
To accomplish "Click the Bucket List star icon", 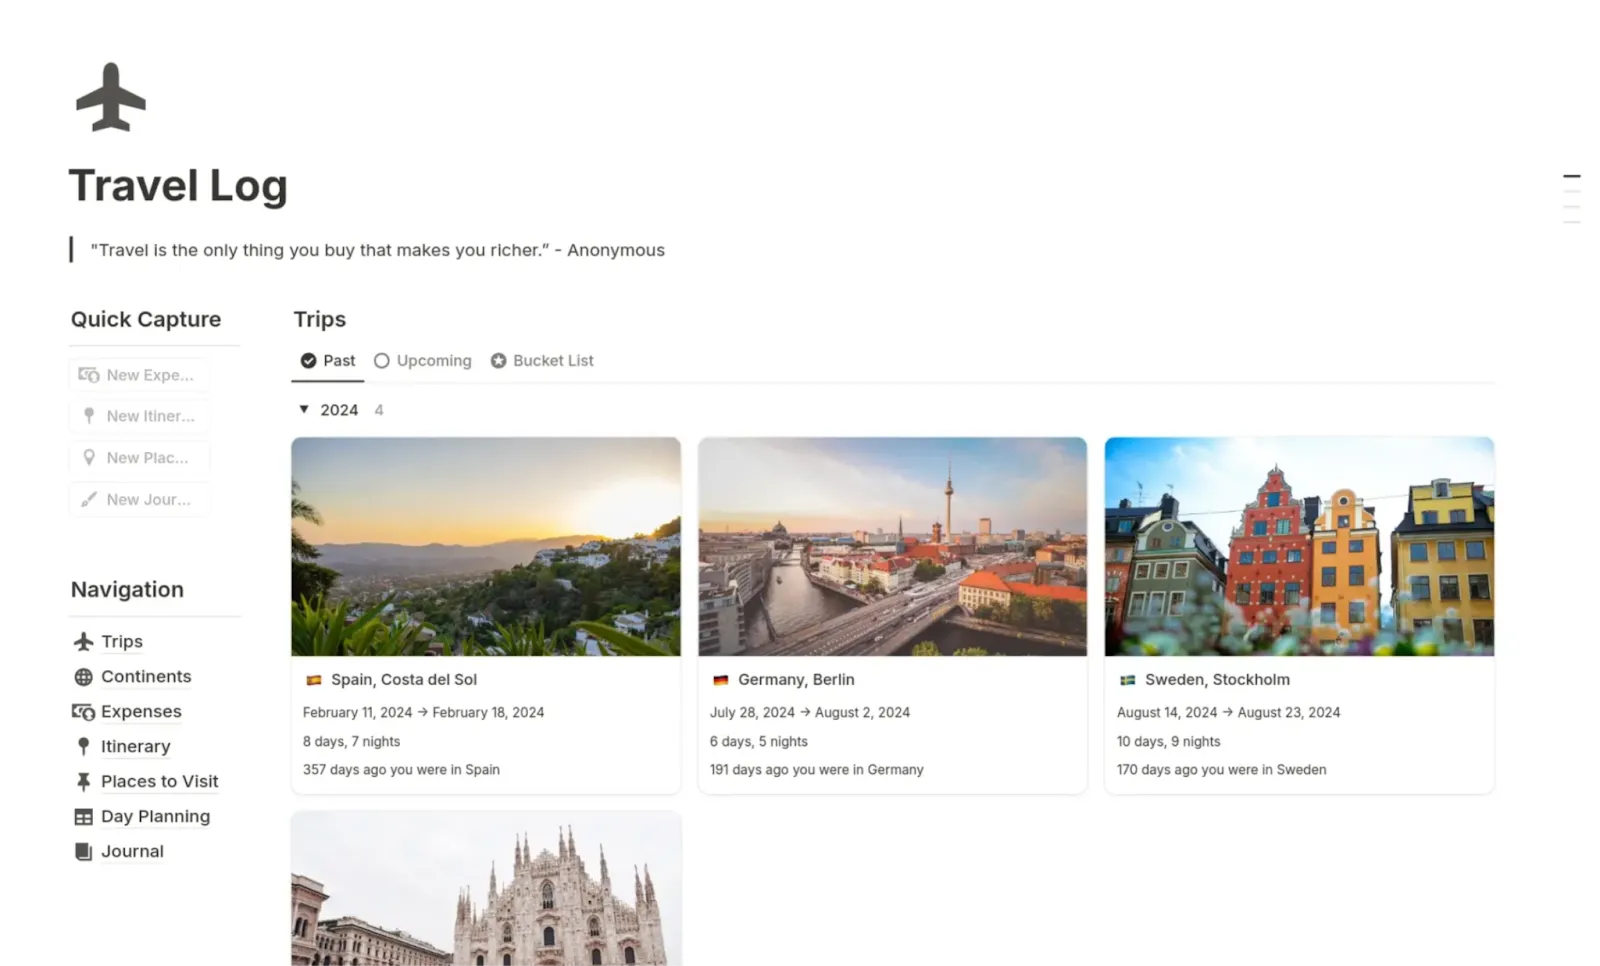I will pyautogui.click(x=499, y=361).
